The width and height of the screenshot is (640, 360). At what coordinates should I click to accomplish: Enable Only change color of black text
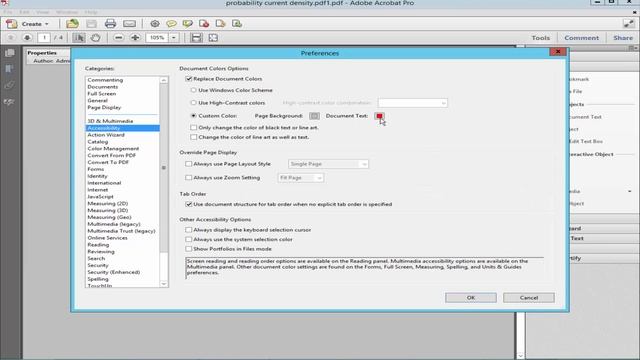[193, 128]
